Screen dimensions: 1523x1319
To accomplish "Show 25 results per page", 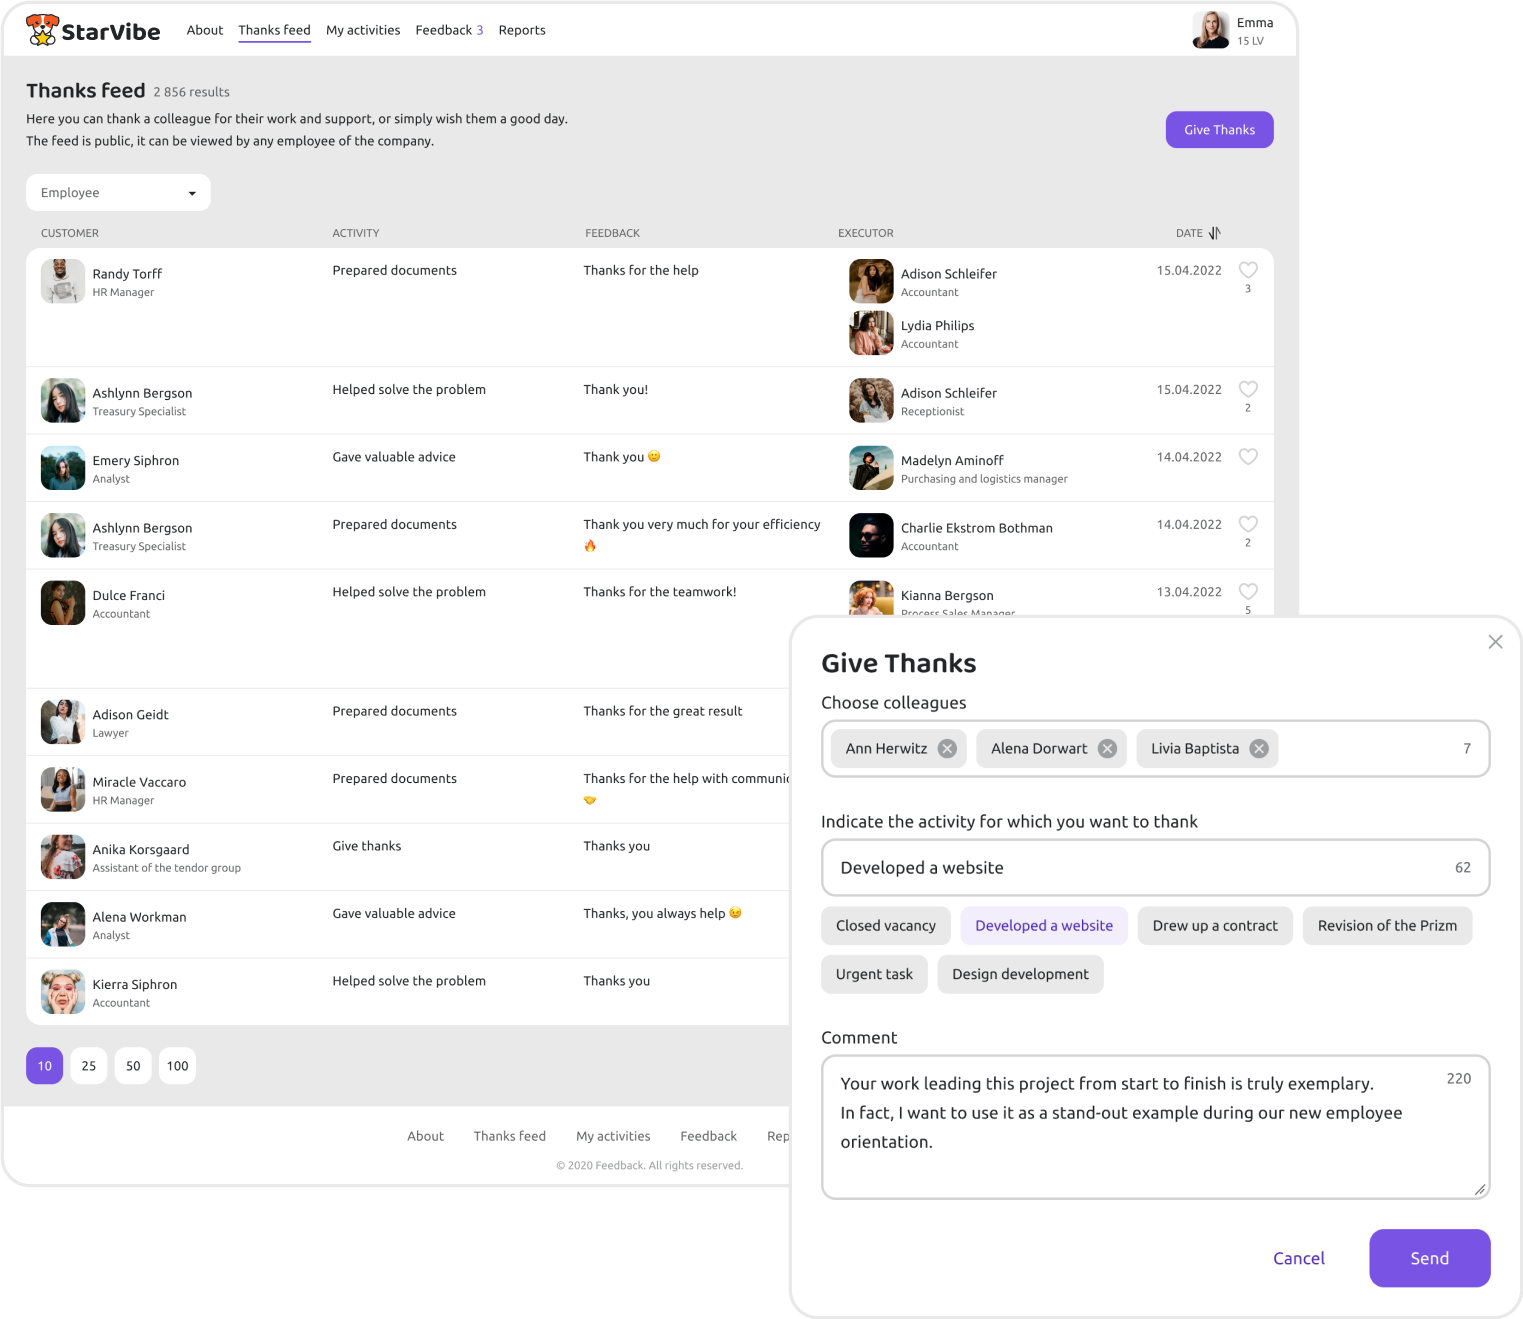I will pos(89,1066).
